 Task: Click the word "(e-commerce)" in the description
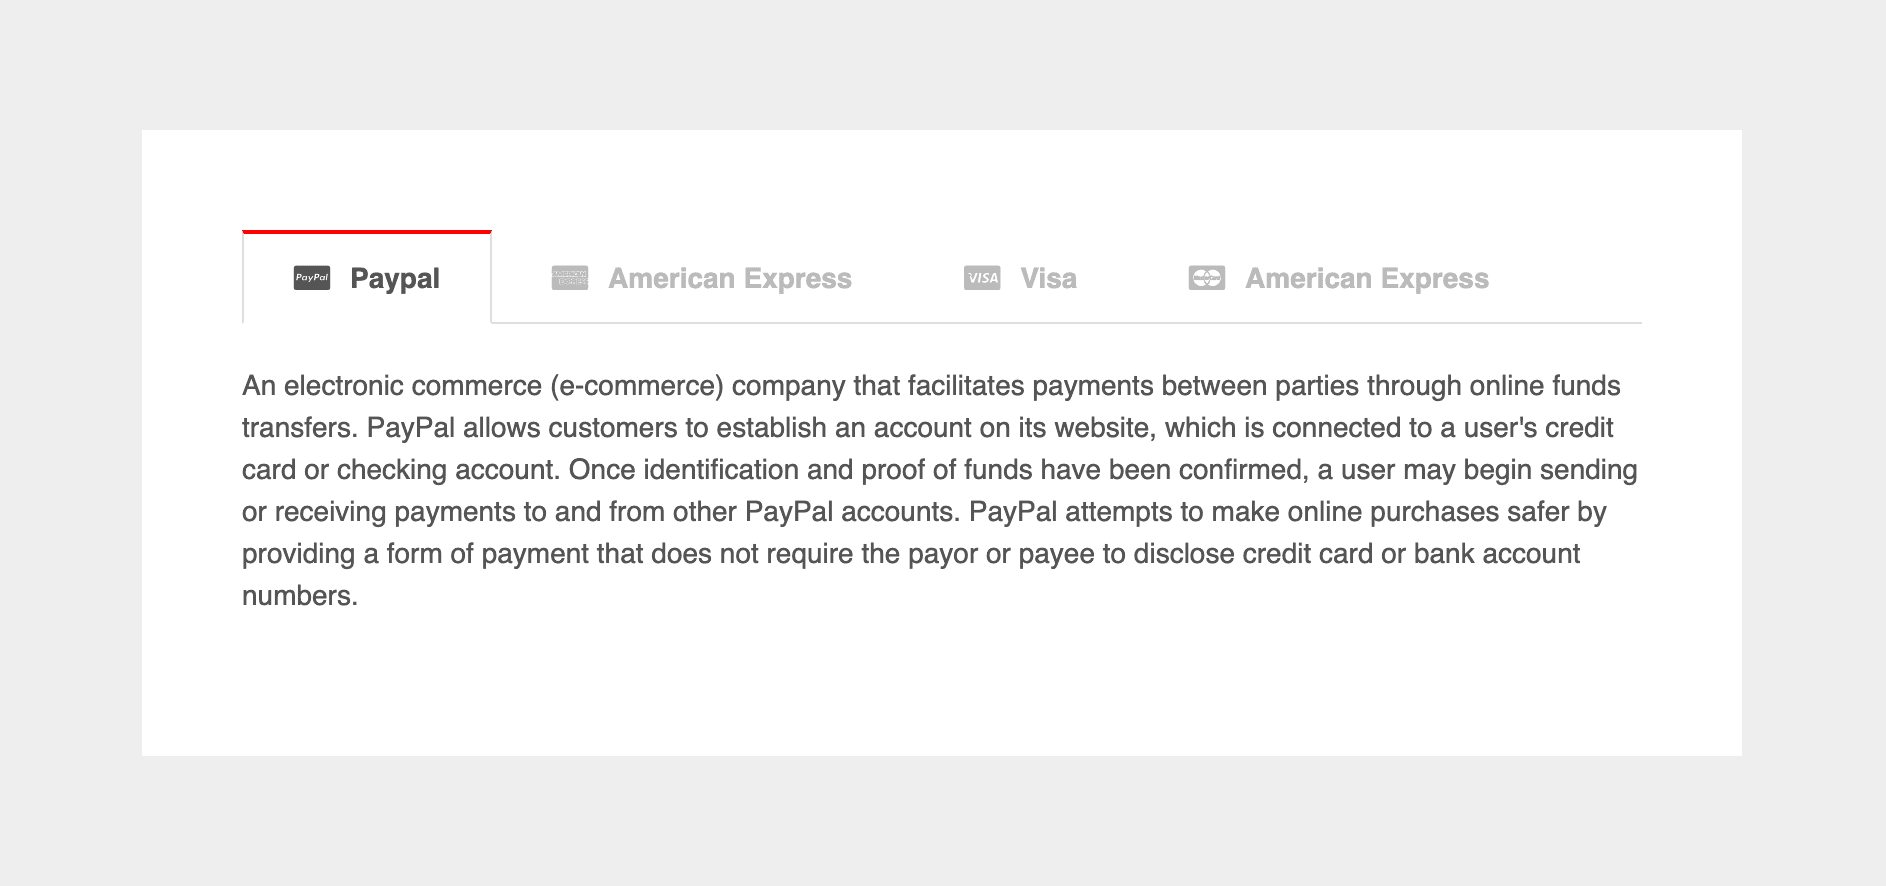click(x=636, y=386)
